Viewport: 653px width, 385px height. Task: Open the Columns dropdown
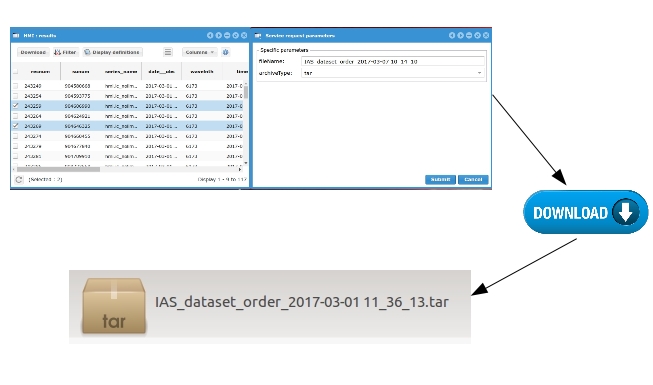[x=199, y=52]
